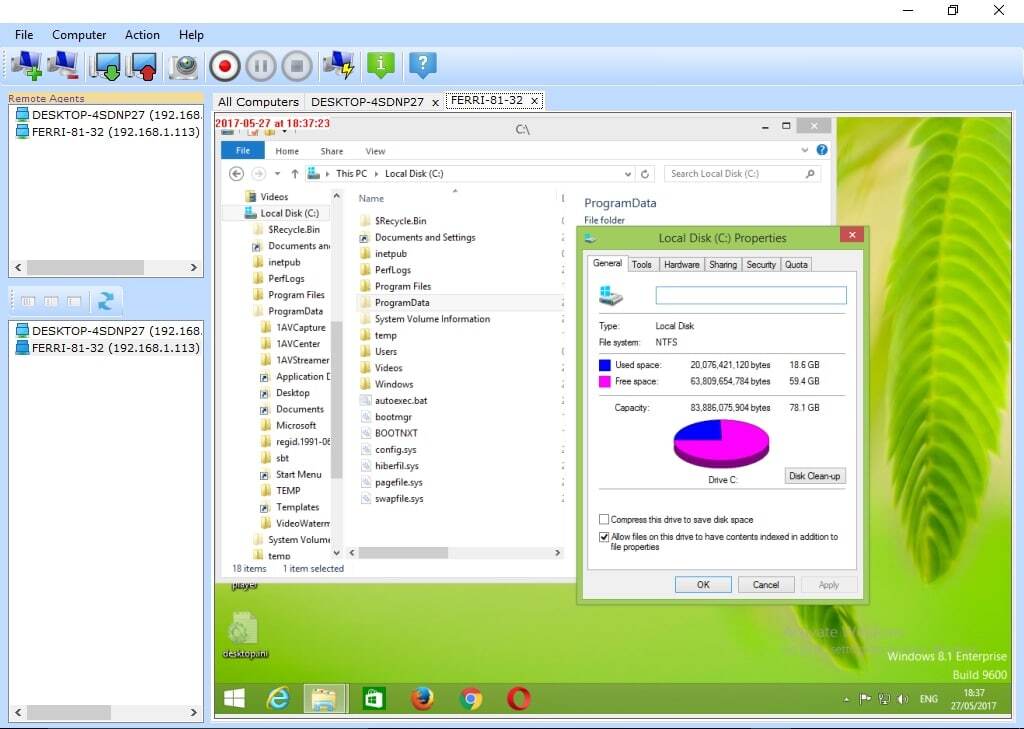1024x729 pixels.
Task: Click the lightning bolt computer toolbar icon
Action: [339, 66]
